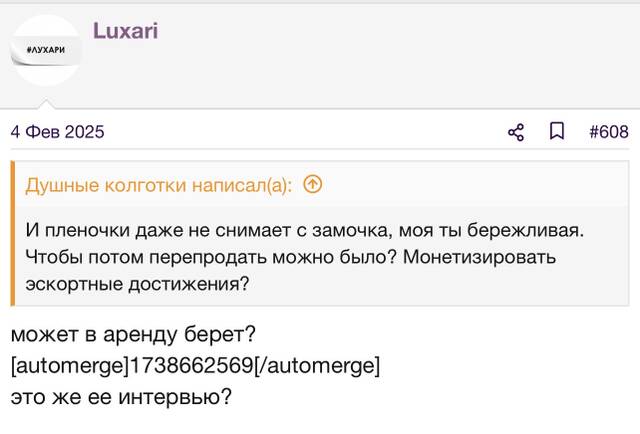Viewport: 640px width, 434px height.
Task: Click the divider line under the post date
Action: coord(320,149)
